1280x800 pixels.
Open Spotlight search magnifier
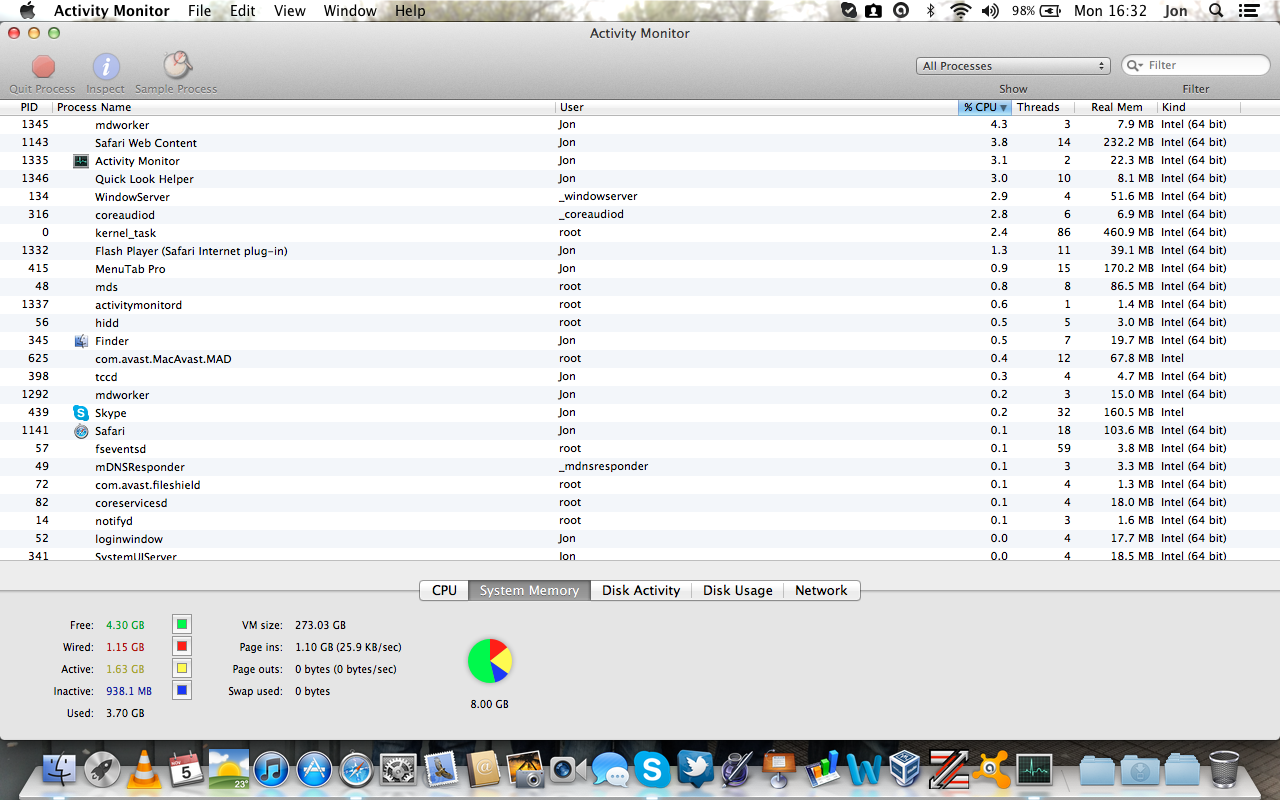click(1216, 11)
